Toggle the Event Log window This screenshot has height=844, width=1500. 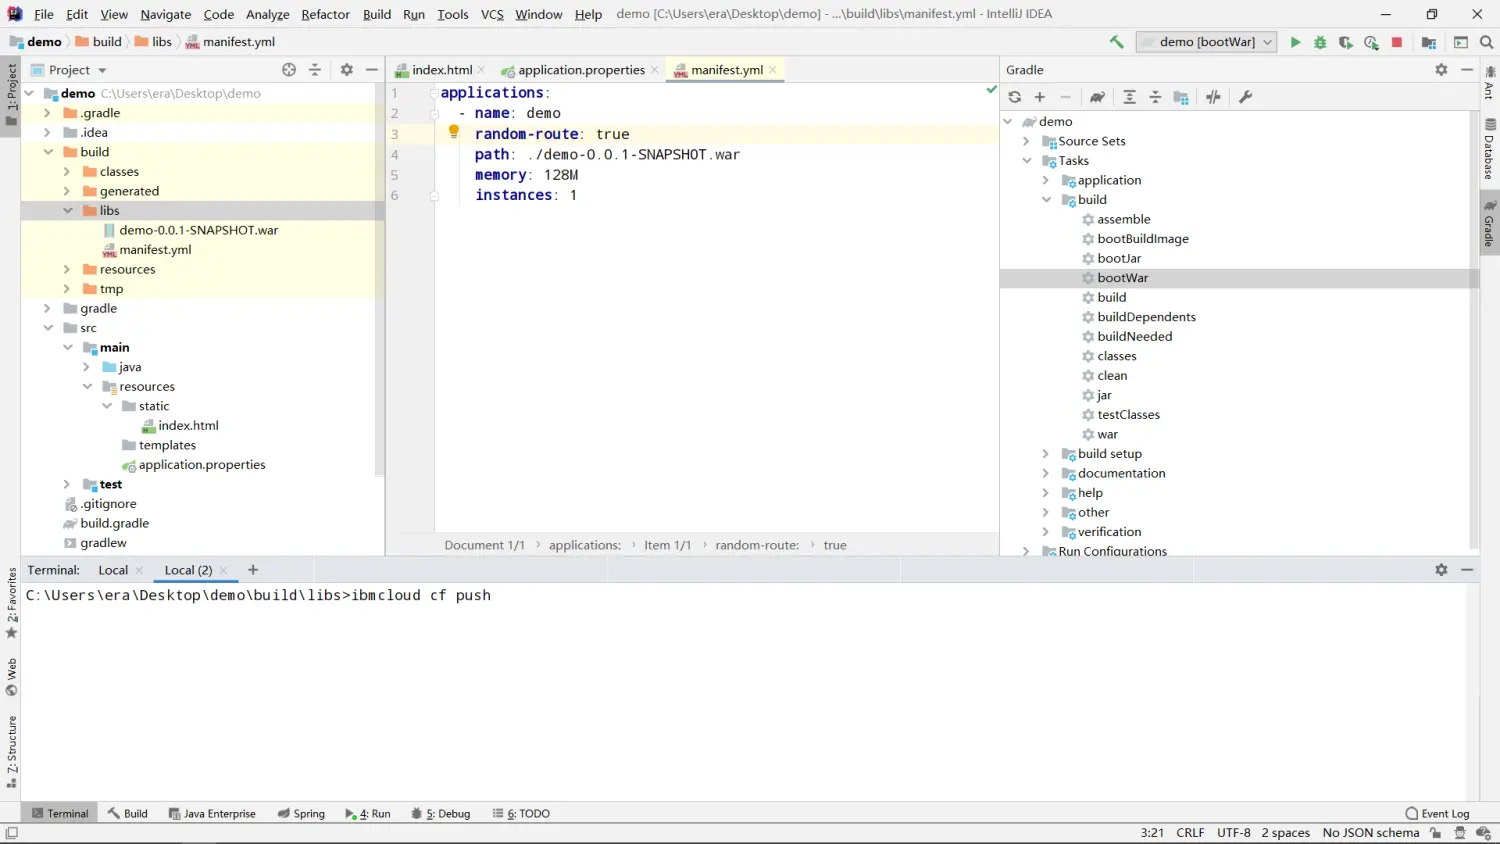point(1437,813)
